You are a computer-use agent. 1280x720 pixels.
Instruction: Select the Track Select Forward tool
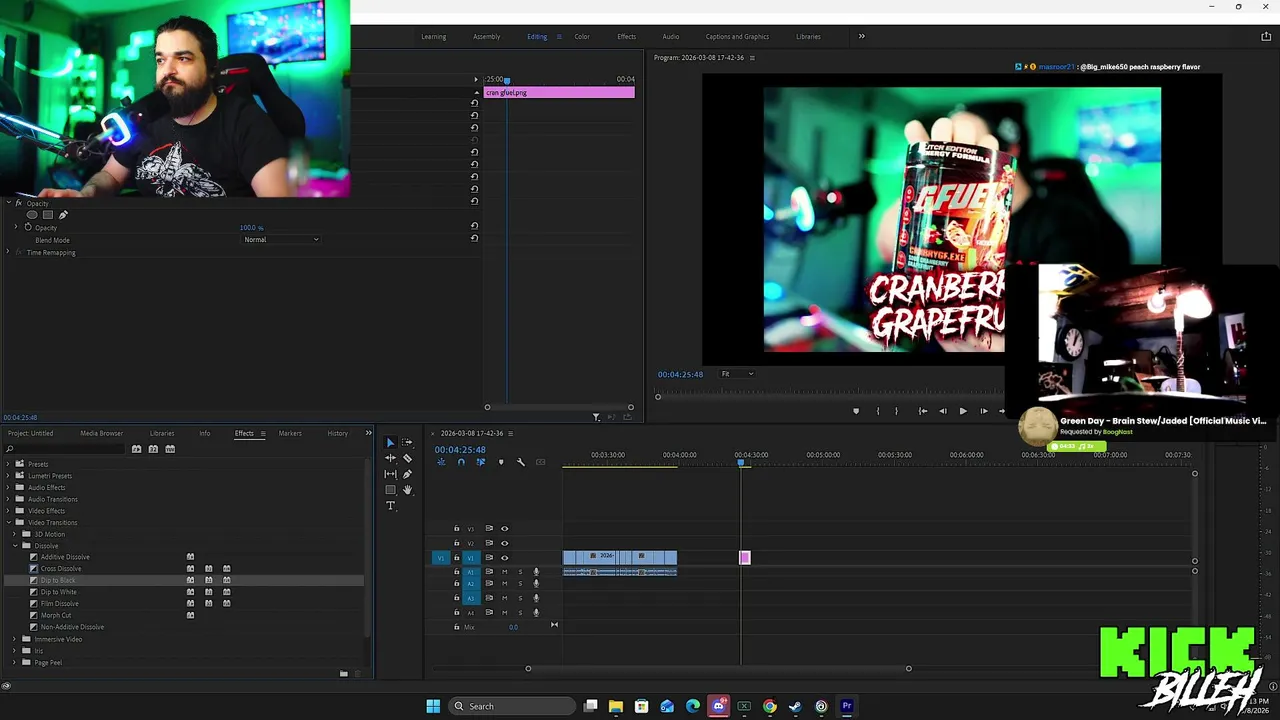tap(407, 443)
